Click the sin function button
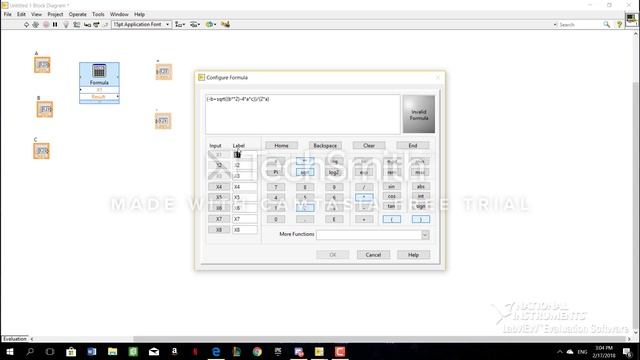This screenshot has height=360, width=640. click(x=391, y=187)
